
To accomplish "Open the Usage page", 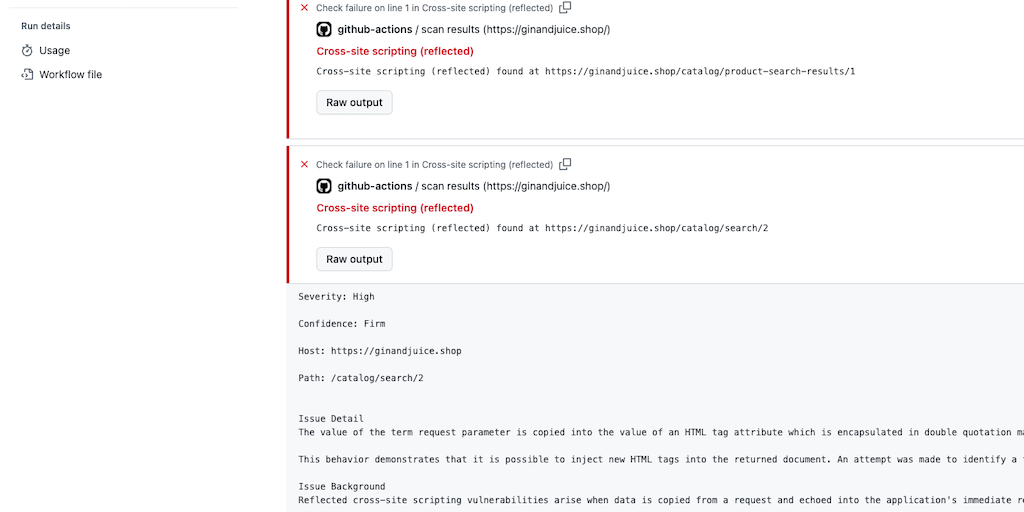I will tap(54, 50).
